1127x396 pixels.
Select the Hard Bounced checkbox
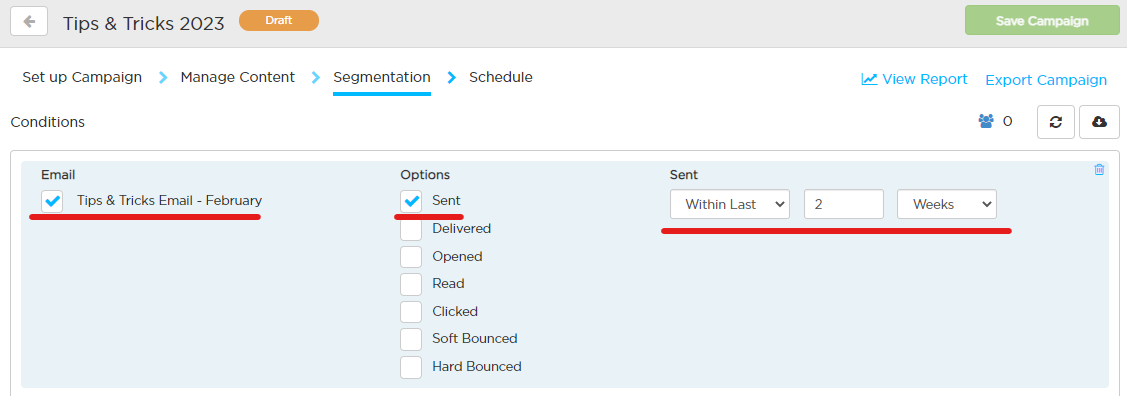(x=411, y=367)
